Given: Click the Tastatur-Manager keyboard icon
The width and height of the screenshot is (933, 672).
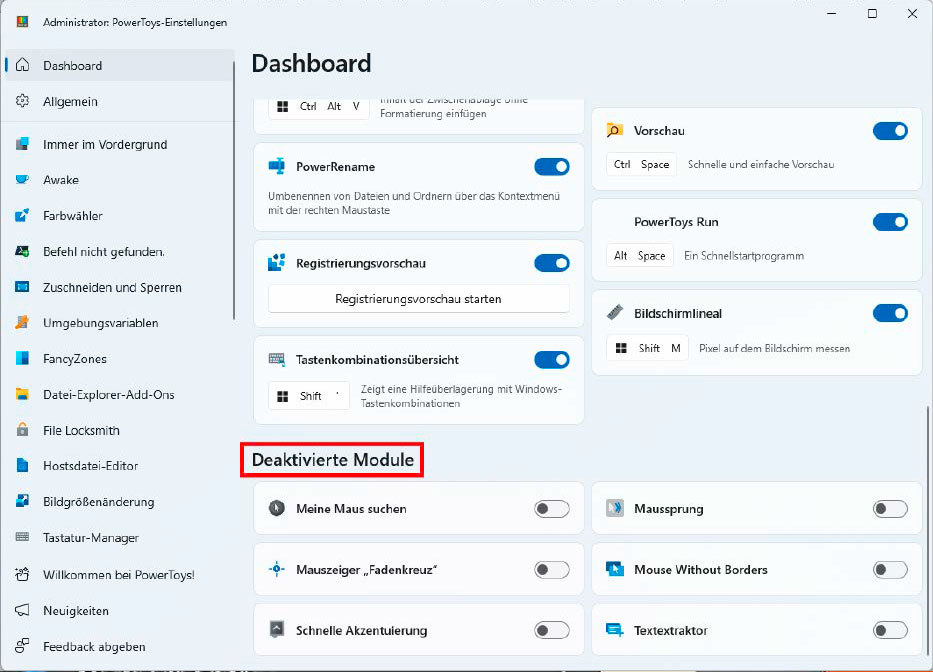Looking at the screenshot, I should click(x=22, y=537).
